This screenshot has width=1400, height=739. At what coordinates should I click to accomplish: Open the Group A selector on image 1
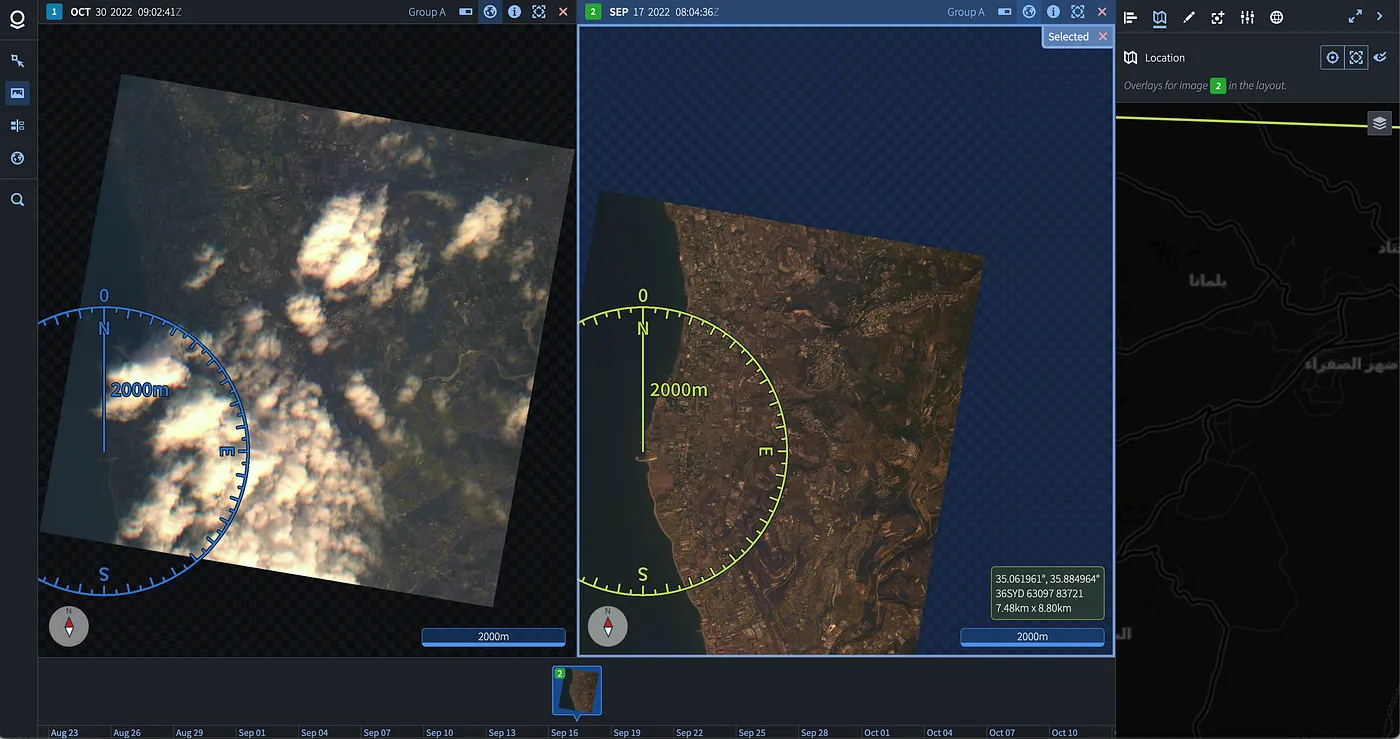pos(427,12)
